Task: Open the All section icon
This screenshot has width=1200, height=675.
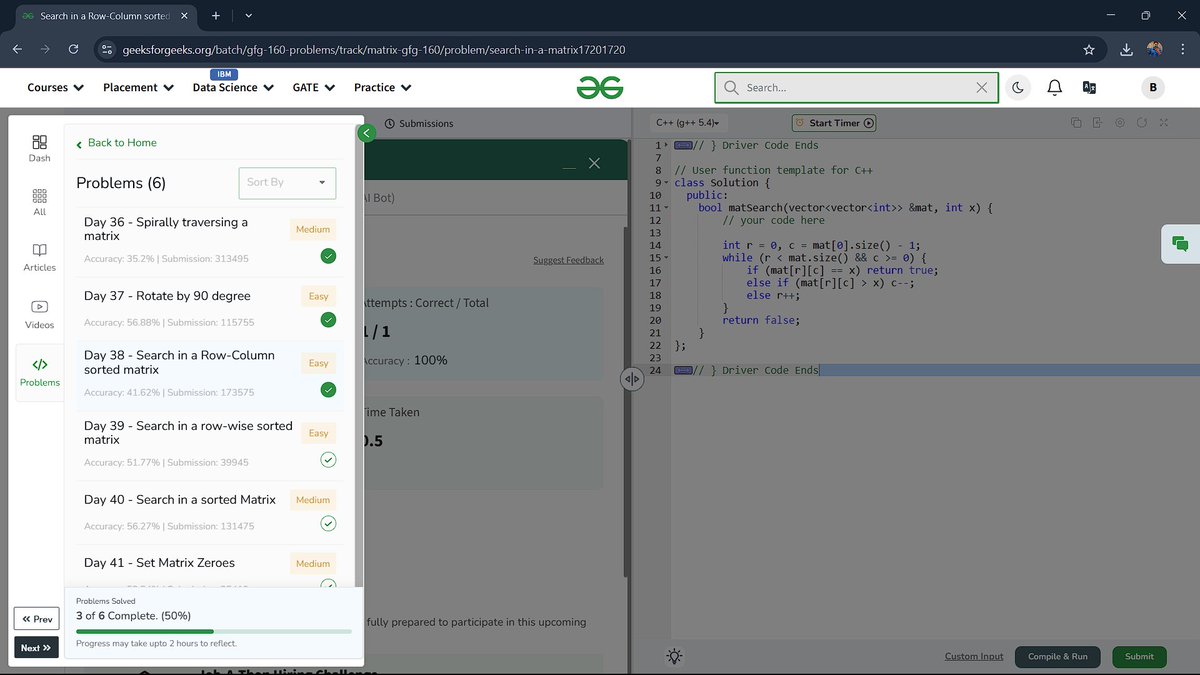Action: click(x=39, y=203)
